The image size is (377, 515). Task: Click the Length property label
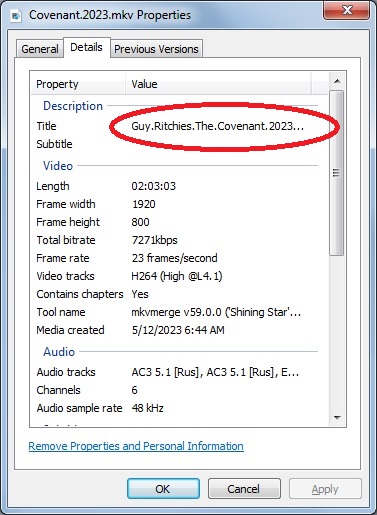click(x=53, y=186)
